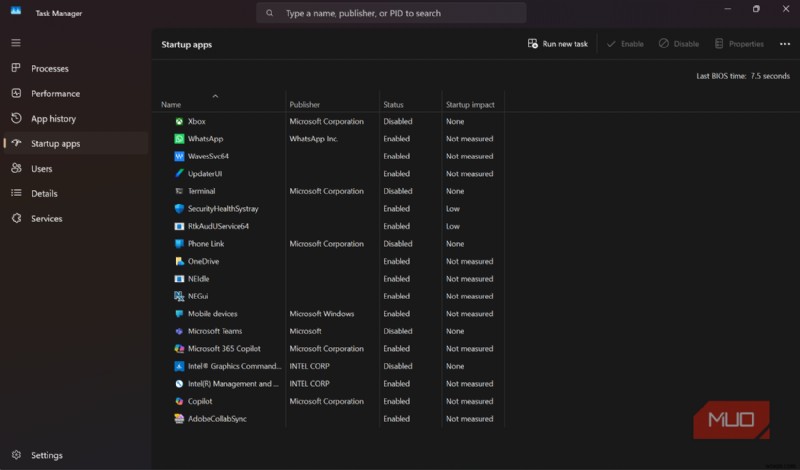Open the three-dot more options menu
The image size is (800, 470).
[x=785, y=44]
